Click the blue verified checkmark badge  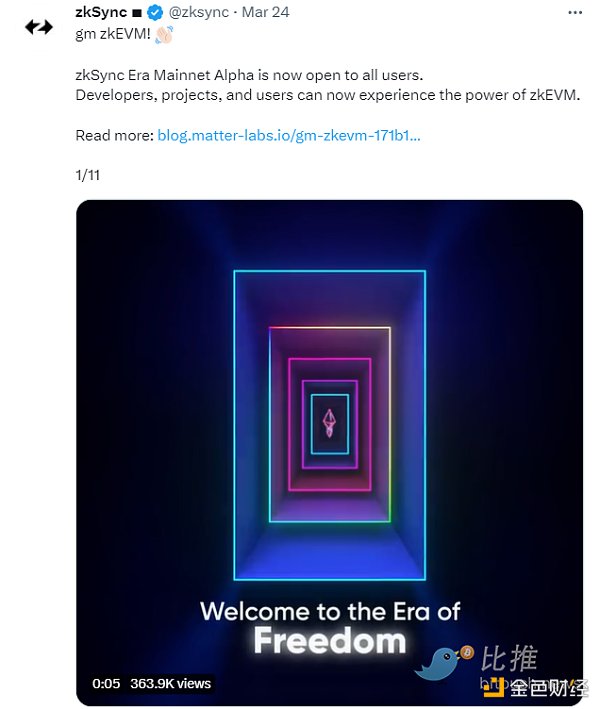coord(155,13)
